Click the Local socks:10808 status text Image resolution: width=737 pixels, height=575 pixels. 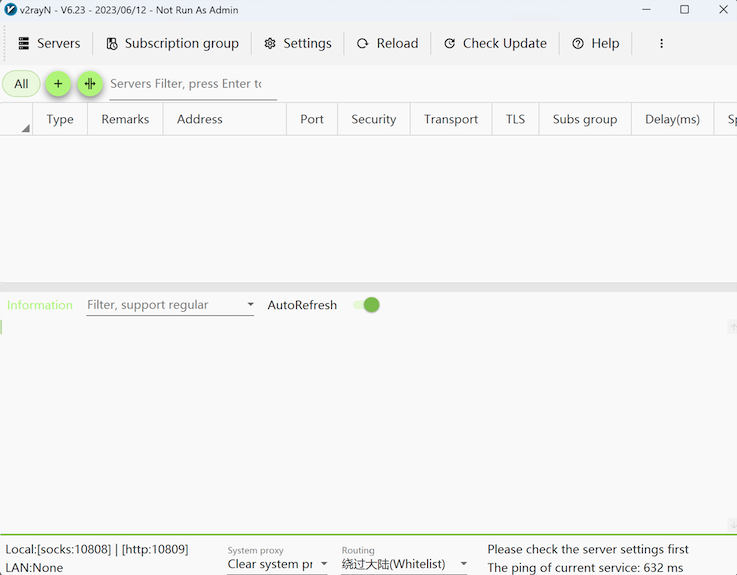pos(97,549)
